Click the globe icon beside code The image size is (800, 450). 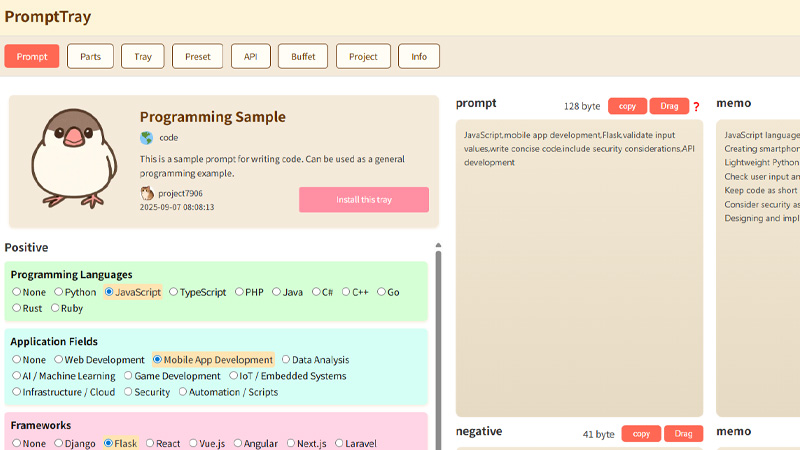pyautogui.click(x=147, y=138)
